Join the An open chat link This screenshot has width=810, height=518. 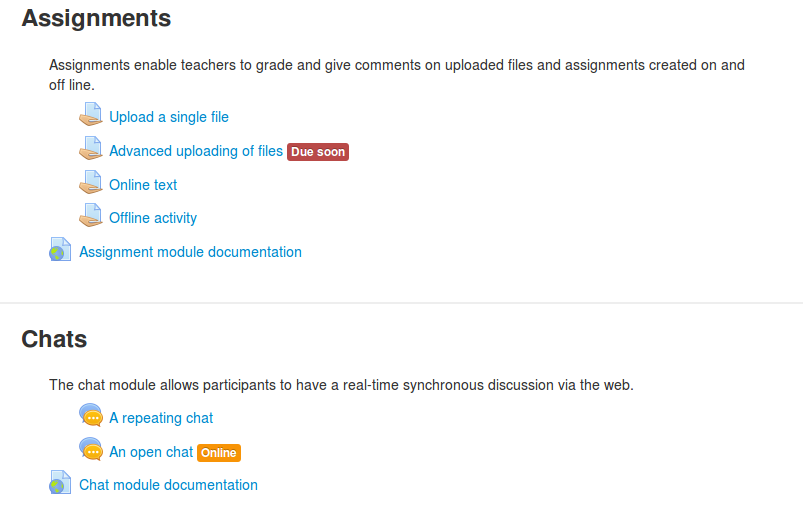[x=151, y=452]
